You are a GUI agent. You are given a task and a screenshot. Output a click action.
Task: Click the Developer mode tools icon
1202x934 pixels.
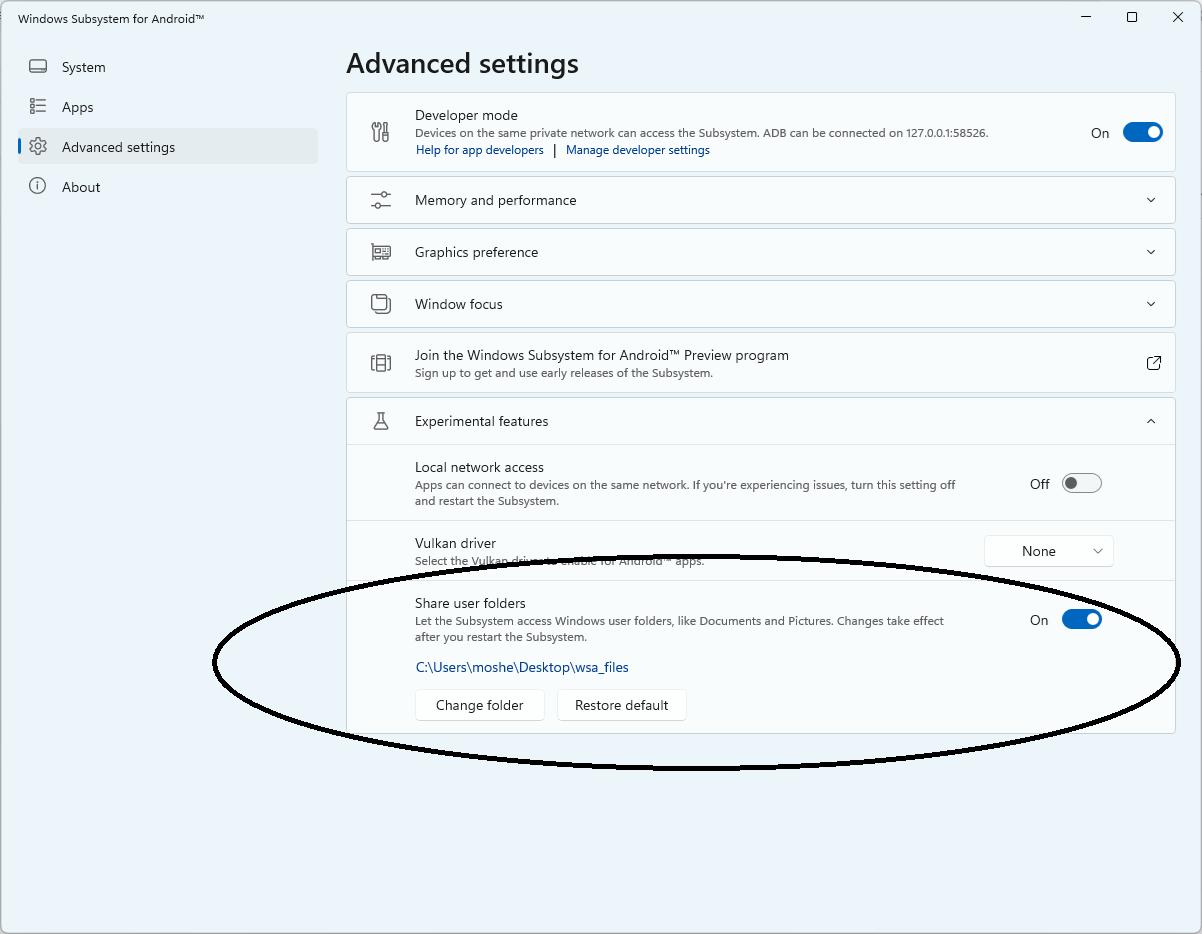pyautogui.click(x=380, y=132)
